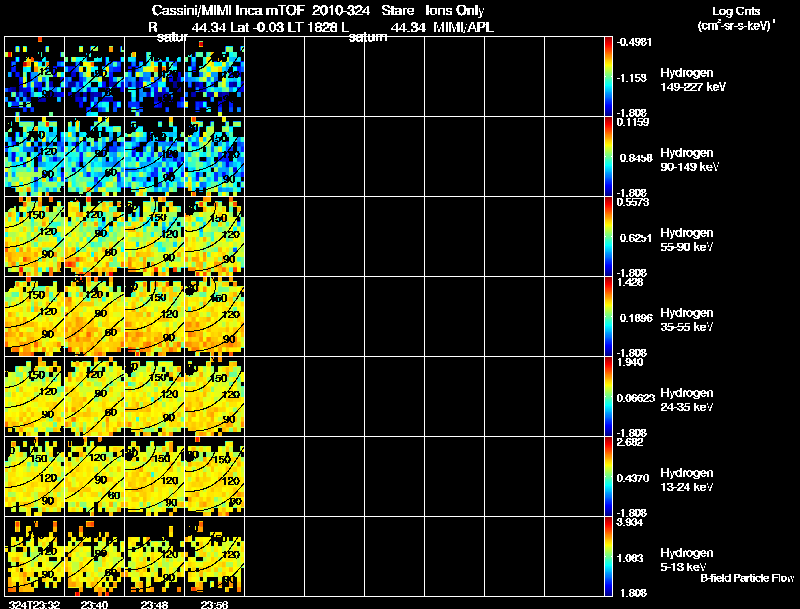Image resolution: width=800 pixels, height=609 pixels.
Task: Select the 23:40 time marker
Action: (x=94, y=603)
